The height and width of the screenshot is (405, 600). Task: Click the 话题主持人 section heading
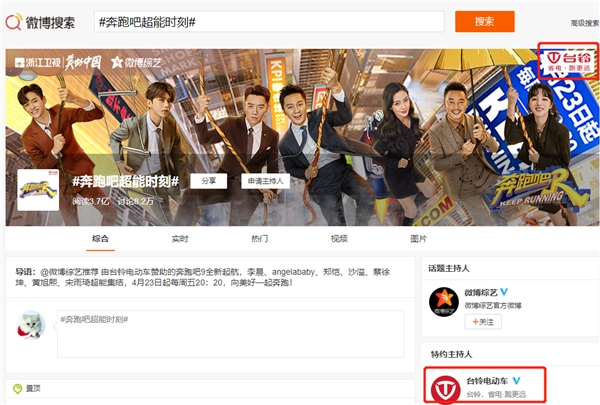coord(449,268)
